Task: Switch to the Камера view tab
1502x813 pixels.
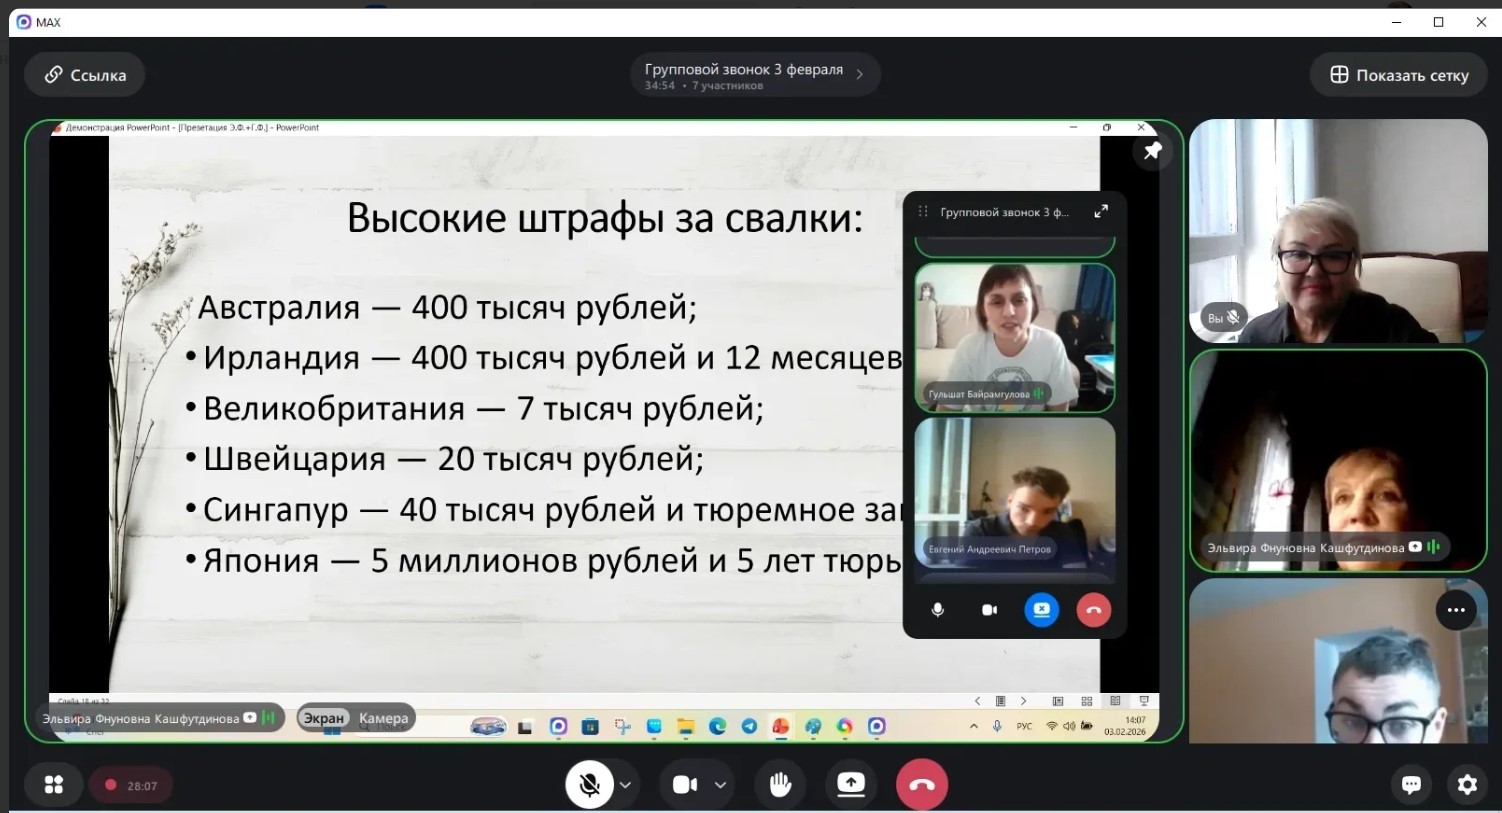Action: click(x=383, y=718)
